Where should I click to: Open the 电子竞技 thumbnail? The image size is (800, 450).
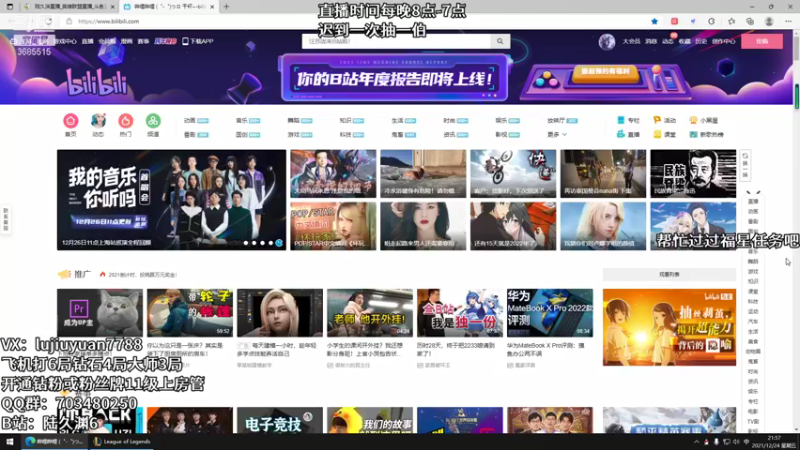(x=280, y=420)
